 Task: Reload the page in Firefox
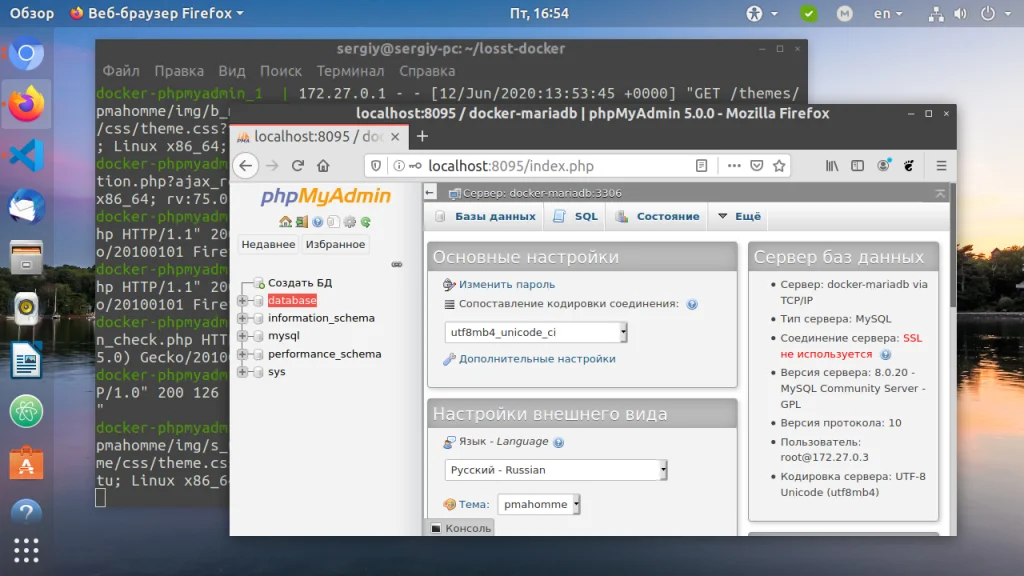tap(298, 166)
